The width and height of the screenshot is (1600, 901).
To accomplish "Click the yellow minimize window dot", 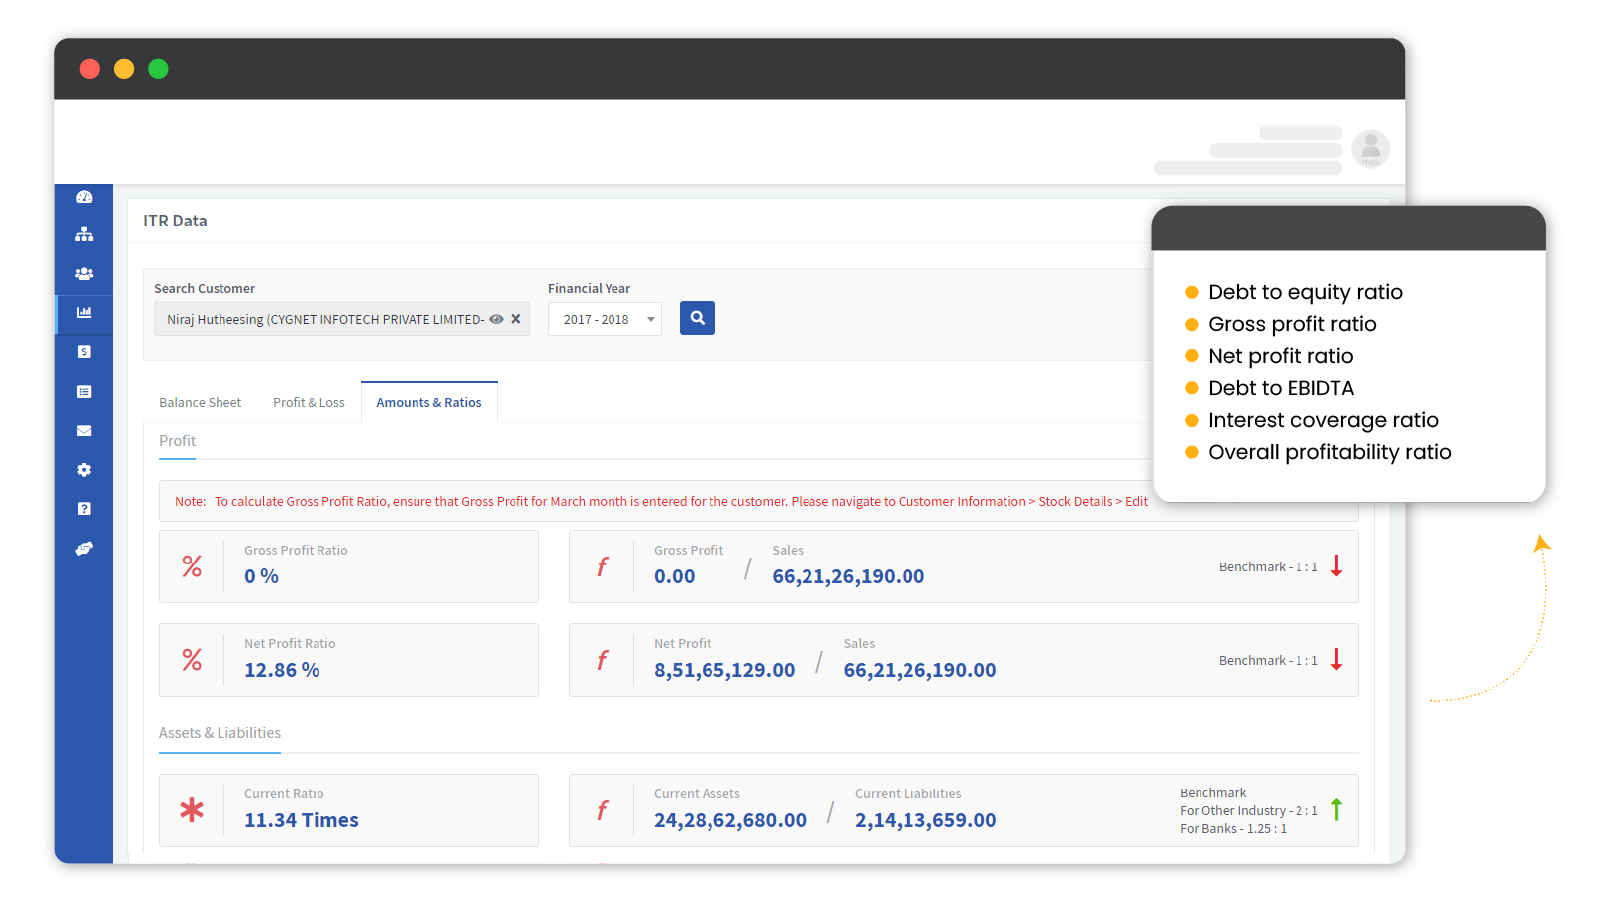I will tap(124, 69).
